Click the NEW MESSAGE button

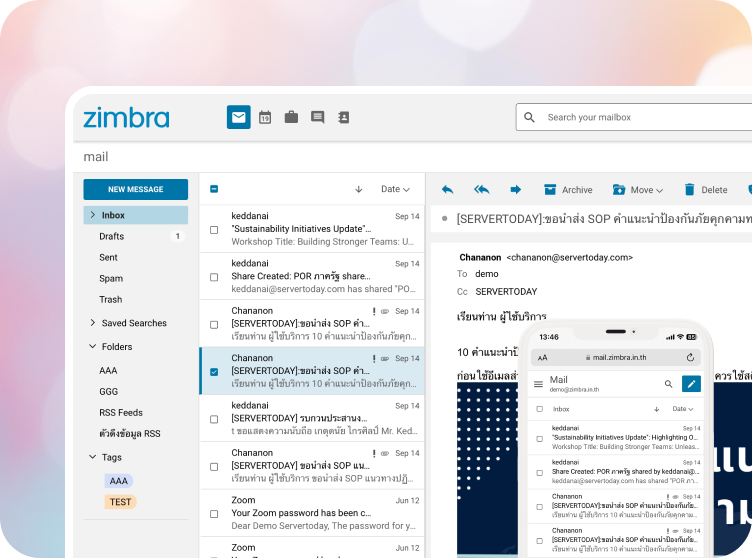coord(136,190)
